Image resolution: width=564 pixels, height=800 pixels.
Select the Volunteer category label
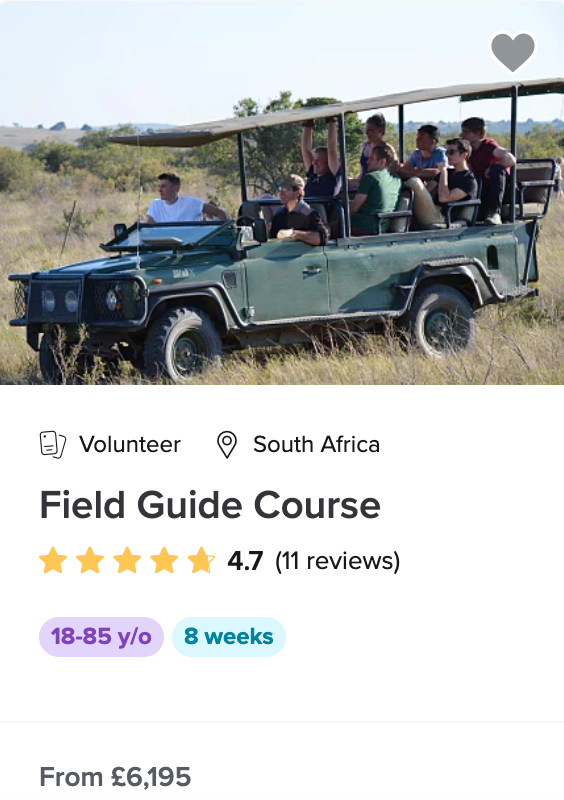(130, 444)
